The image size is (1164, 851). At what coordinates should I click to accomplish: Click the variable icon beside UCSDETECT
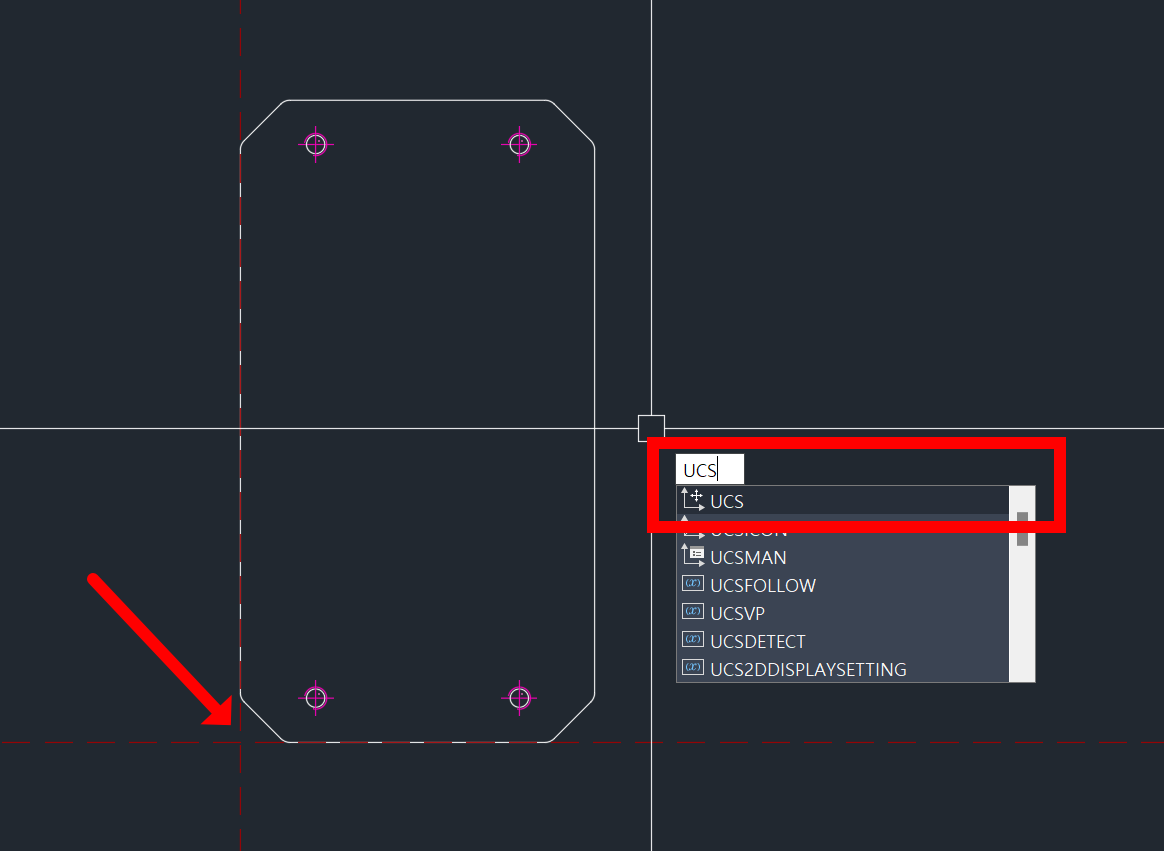pos(693,639)
